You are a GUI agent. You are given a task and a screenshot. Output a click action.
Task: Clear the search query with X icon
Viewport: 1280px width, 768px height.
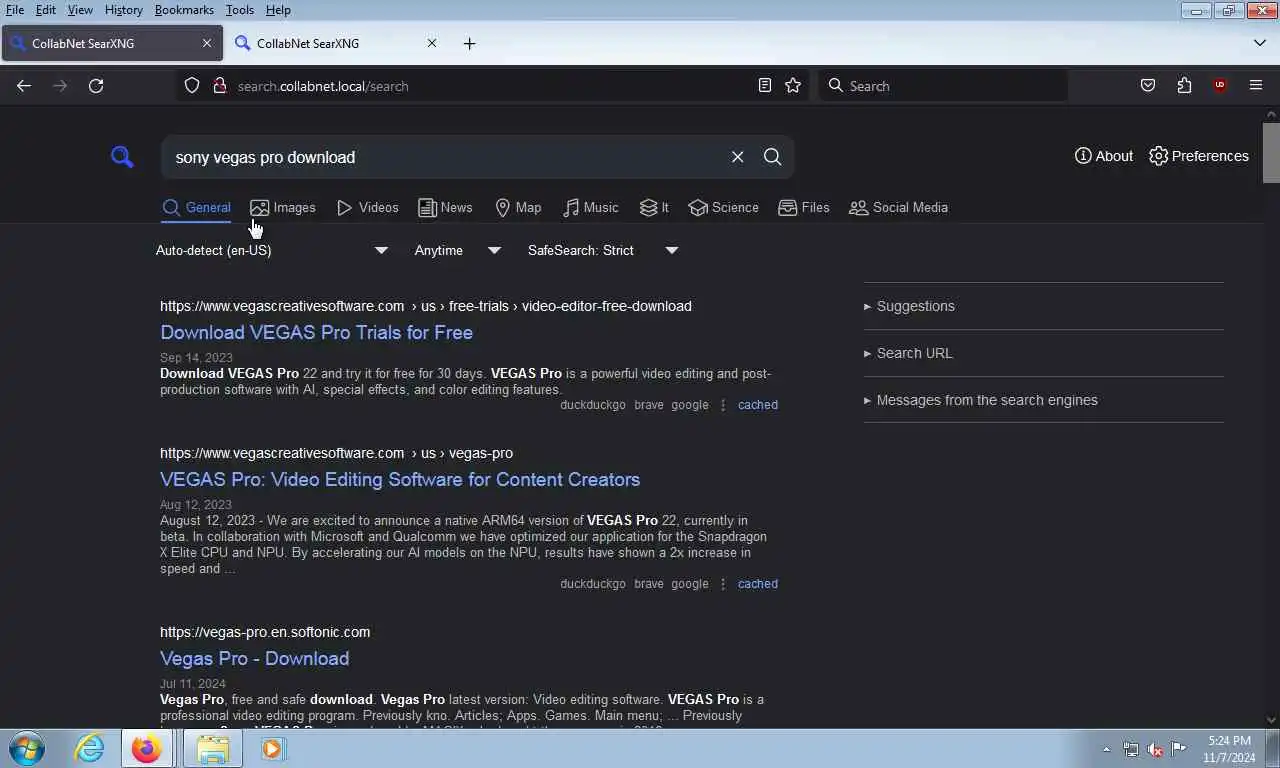[737, 157]
